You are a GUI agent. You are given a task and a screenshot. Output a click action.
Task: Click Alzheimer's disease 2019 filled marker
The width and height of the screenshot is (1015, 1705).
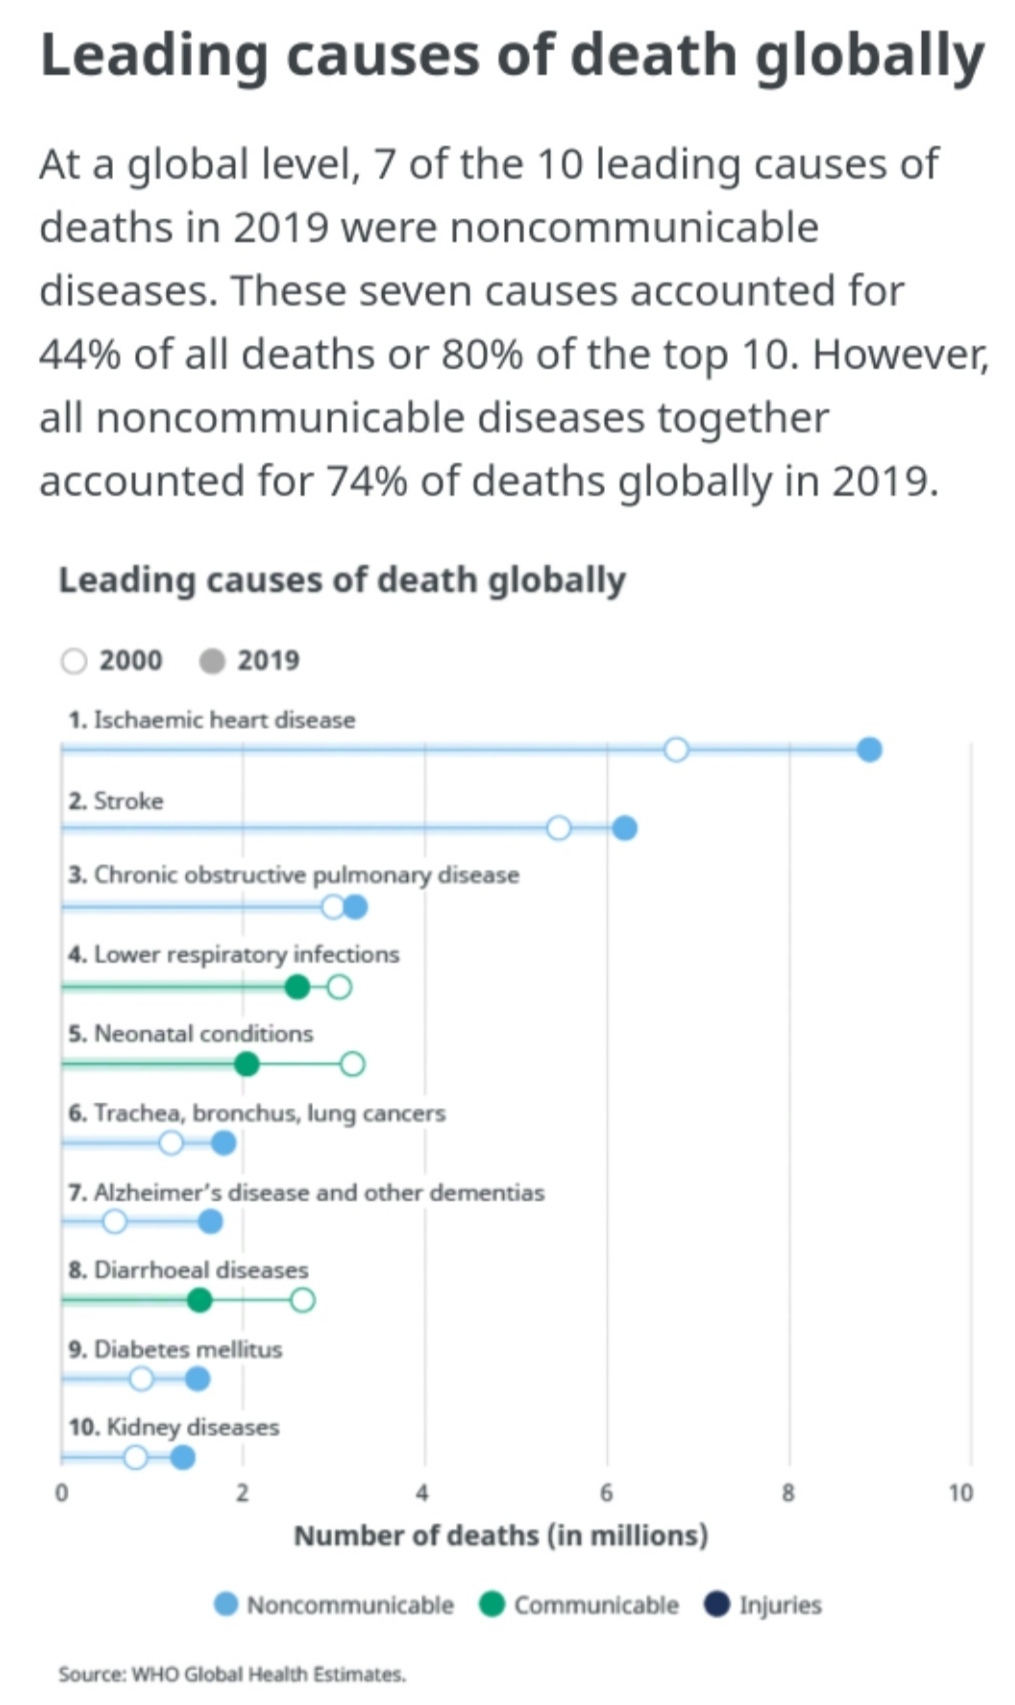tap(210, 1221)
